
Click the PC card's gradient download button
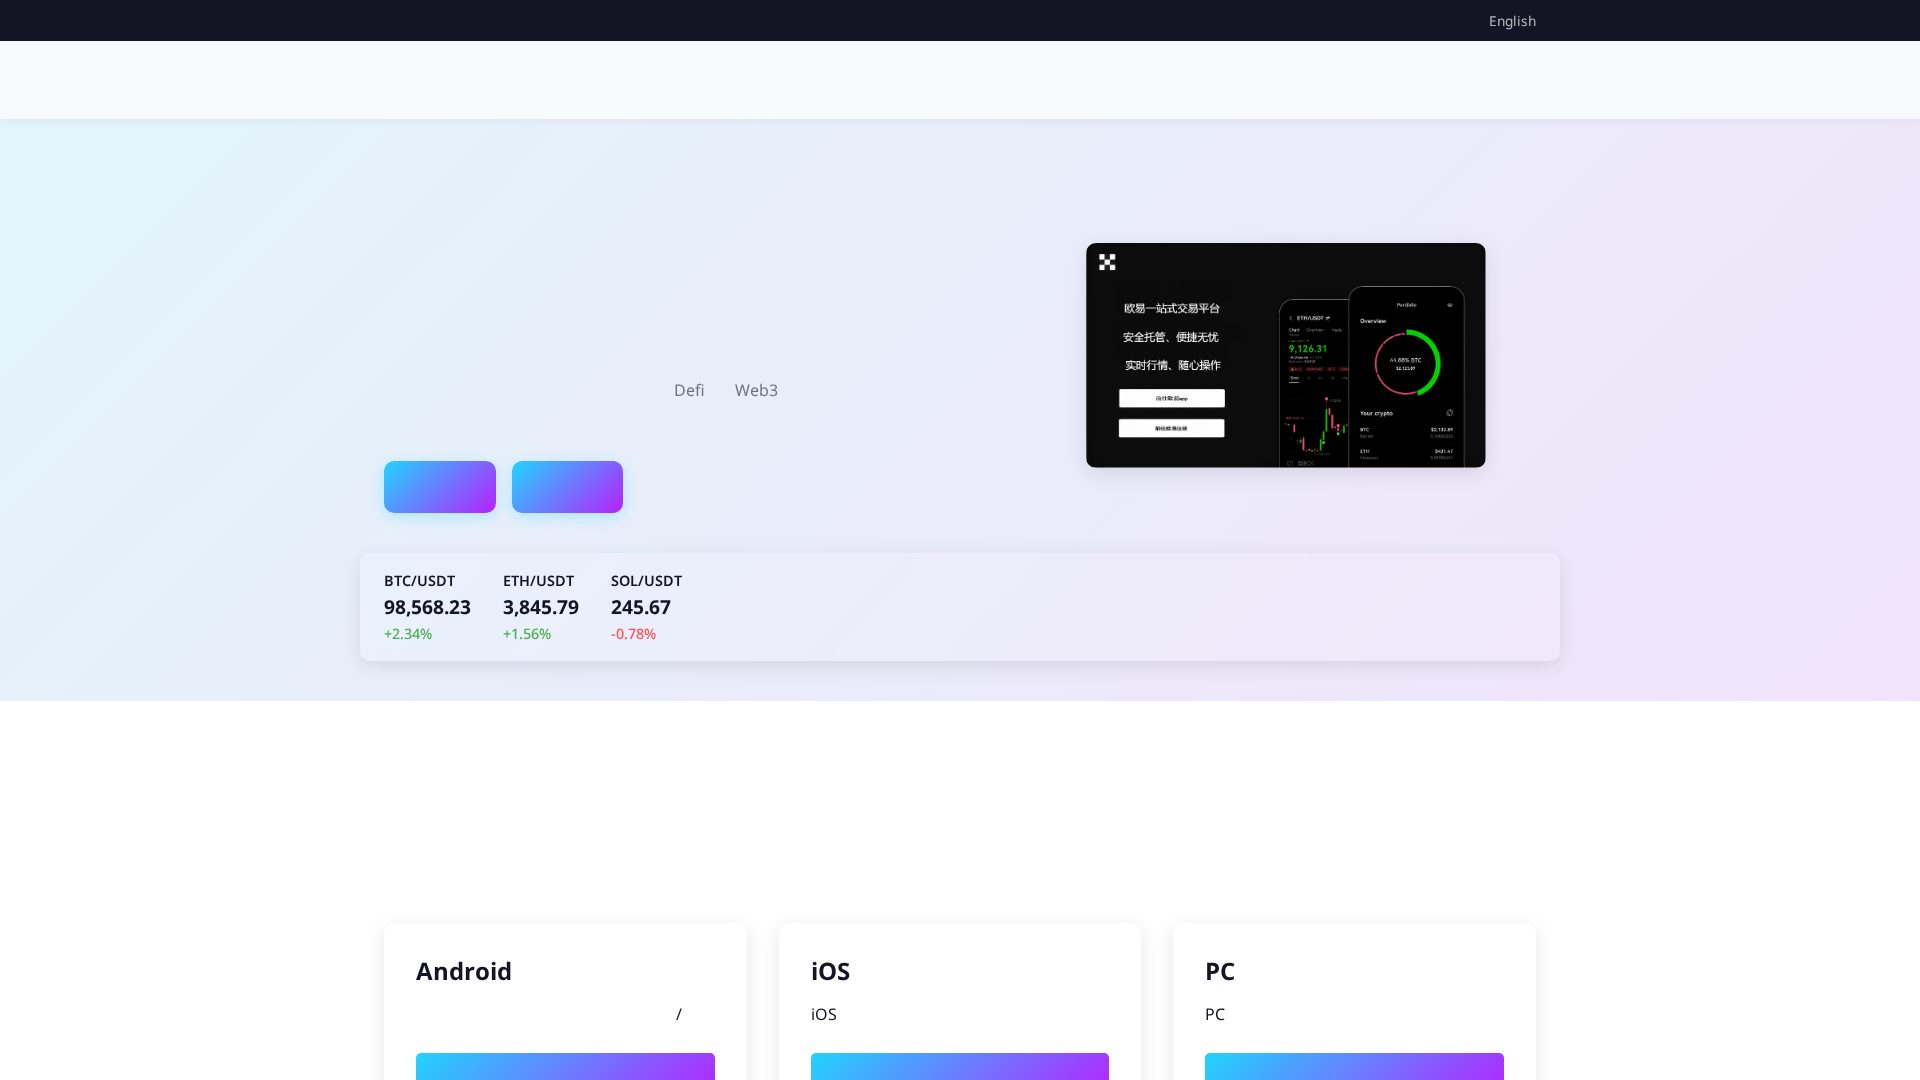(1354, 1067)
